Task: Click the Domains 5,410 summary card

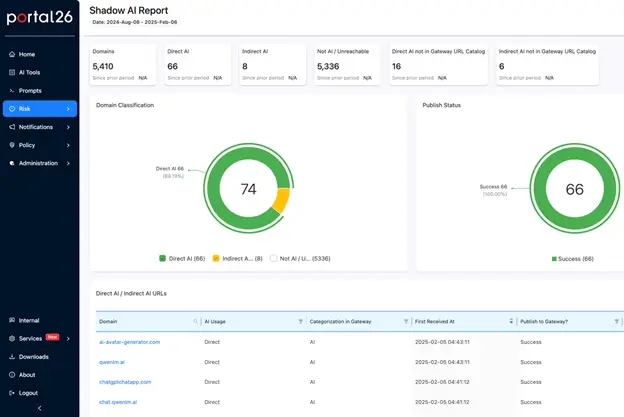Action: (x=123, y=64)
